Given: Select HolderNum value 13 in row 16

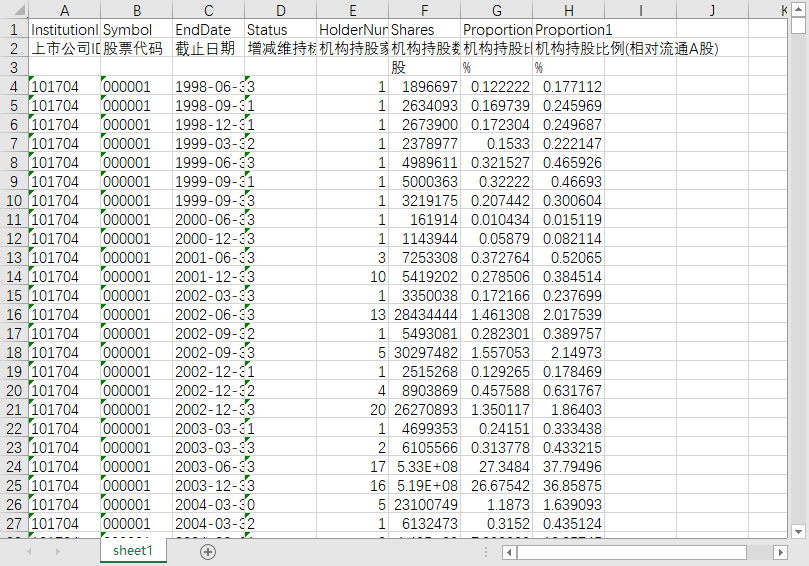Looking at the screenshot, I should (352, 314).
